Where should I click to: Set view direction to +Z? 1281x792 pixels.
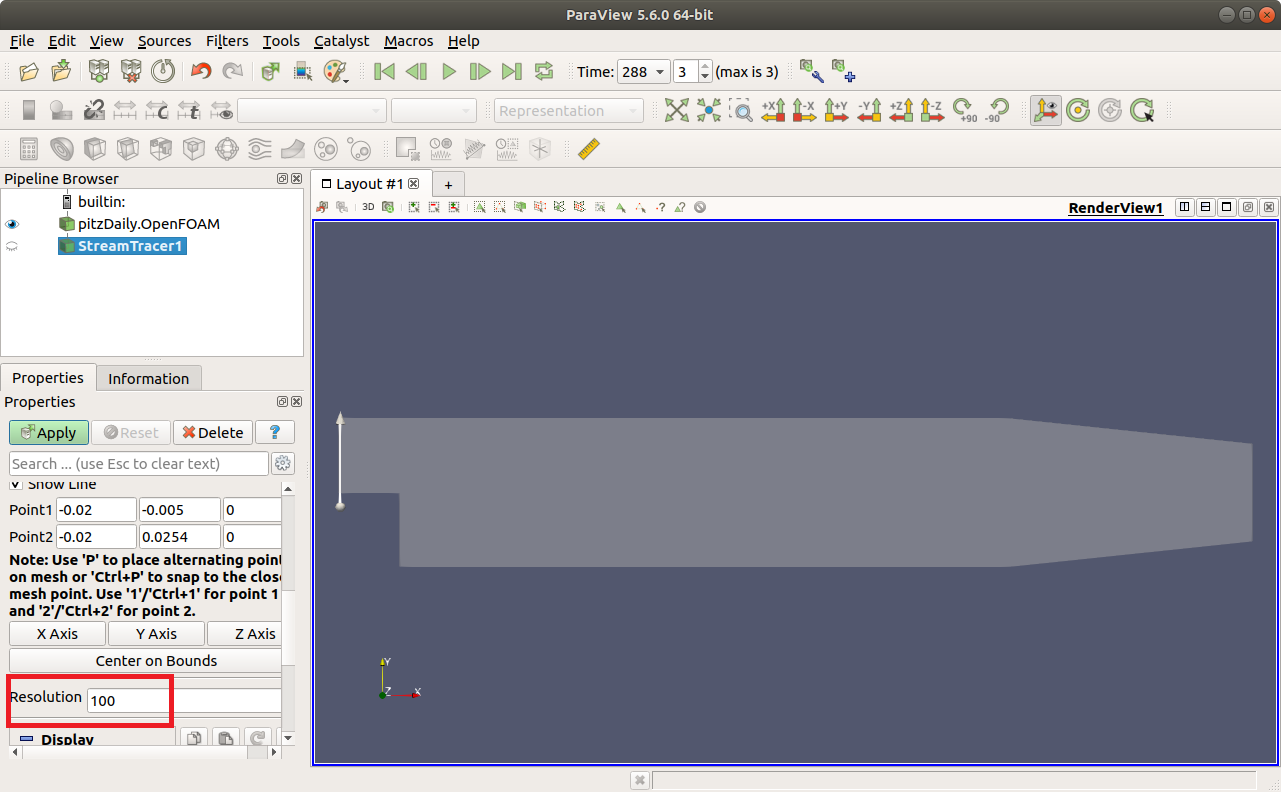[901, 110]
